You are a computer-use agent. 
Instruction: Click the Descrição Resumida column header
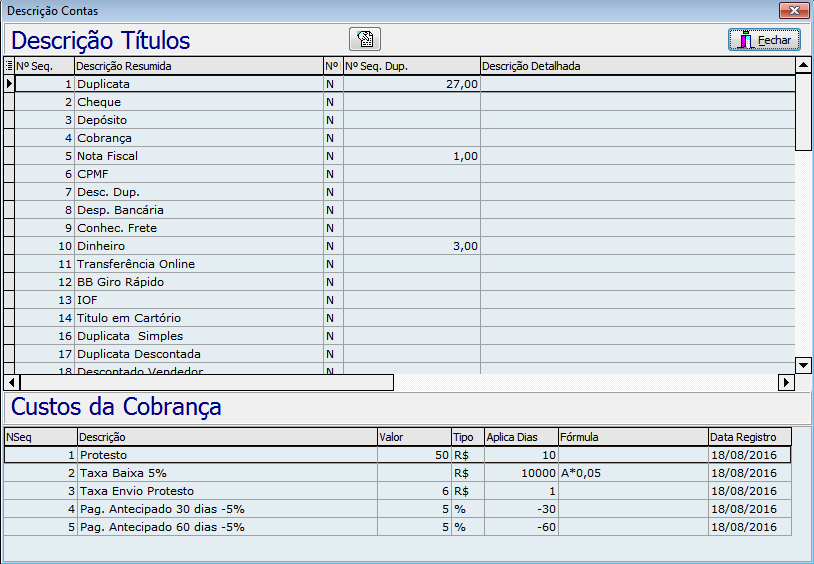tap(199, 66)
